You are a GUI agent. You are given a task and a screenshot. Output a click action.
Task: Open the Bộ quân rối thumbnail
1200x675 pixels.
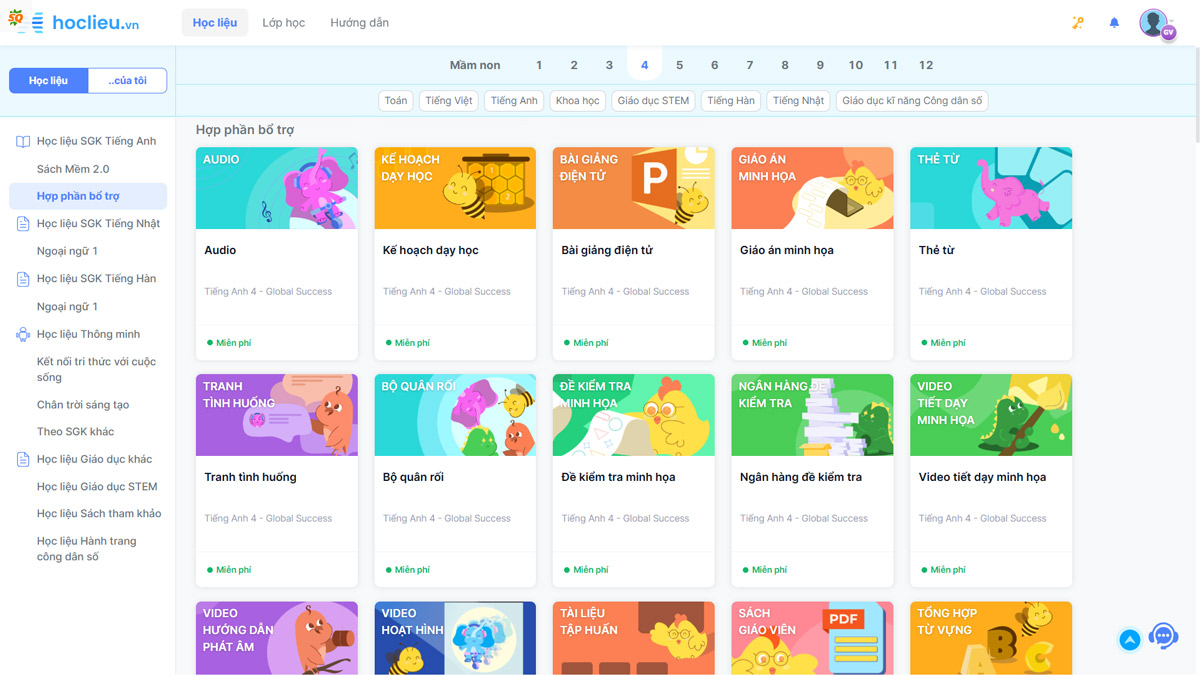coord(455,415)
